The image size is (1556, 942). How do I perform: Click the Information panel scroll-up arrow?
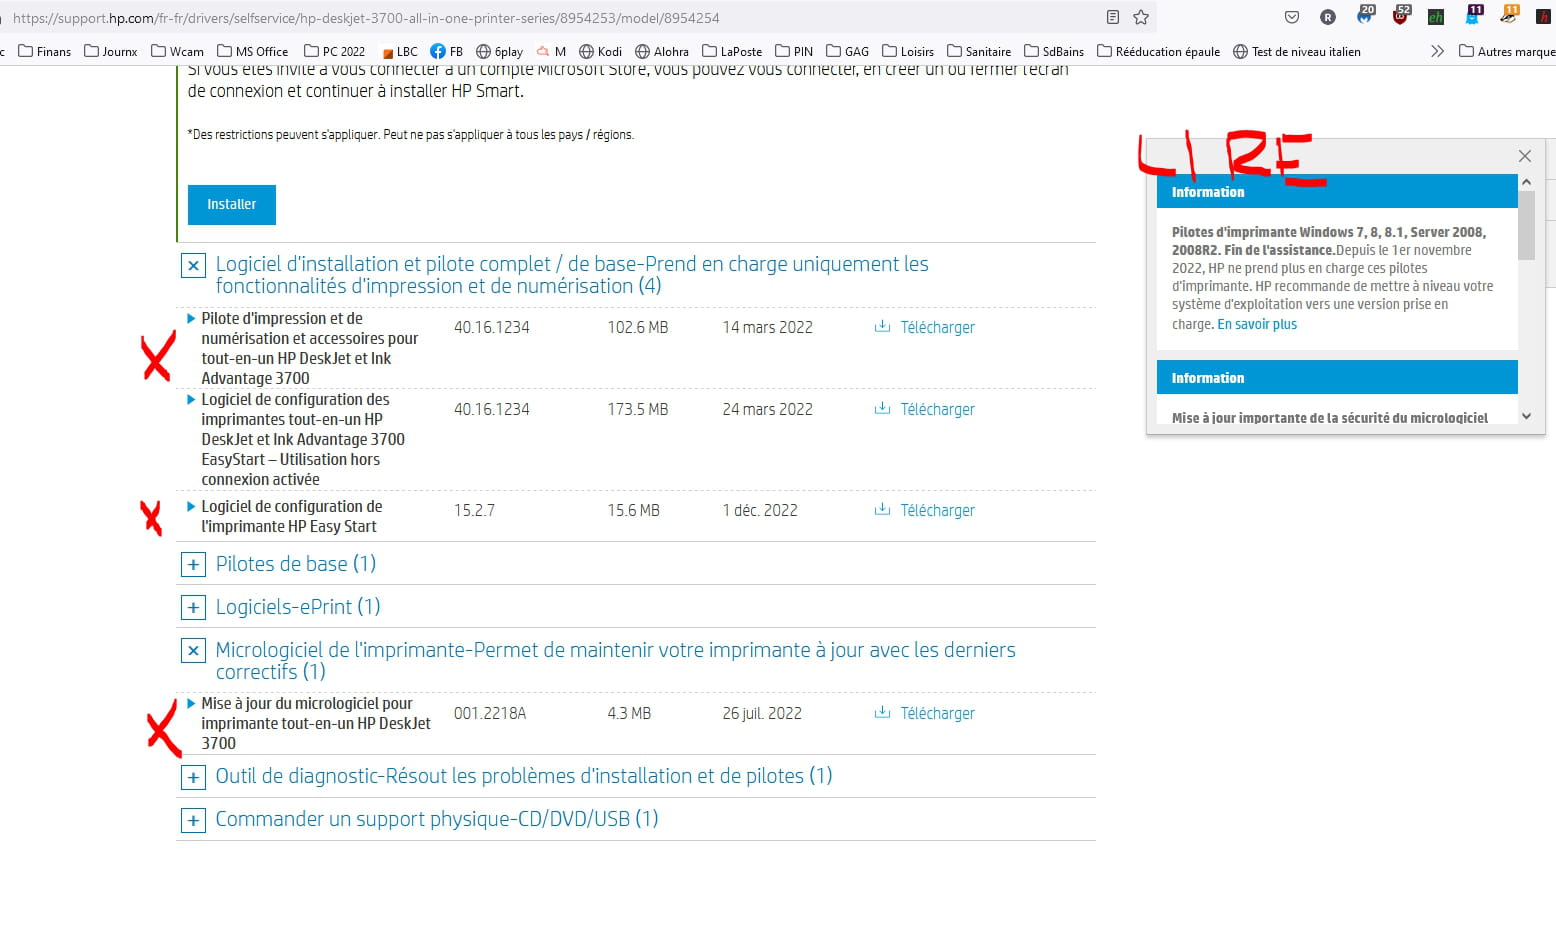(1526, 182)
